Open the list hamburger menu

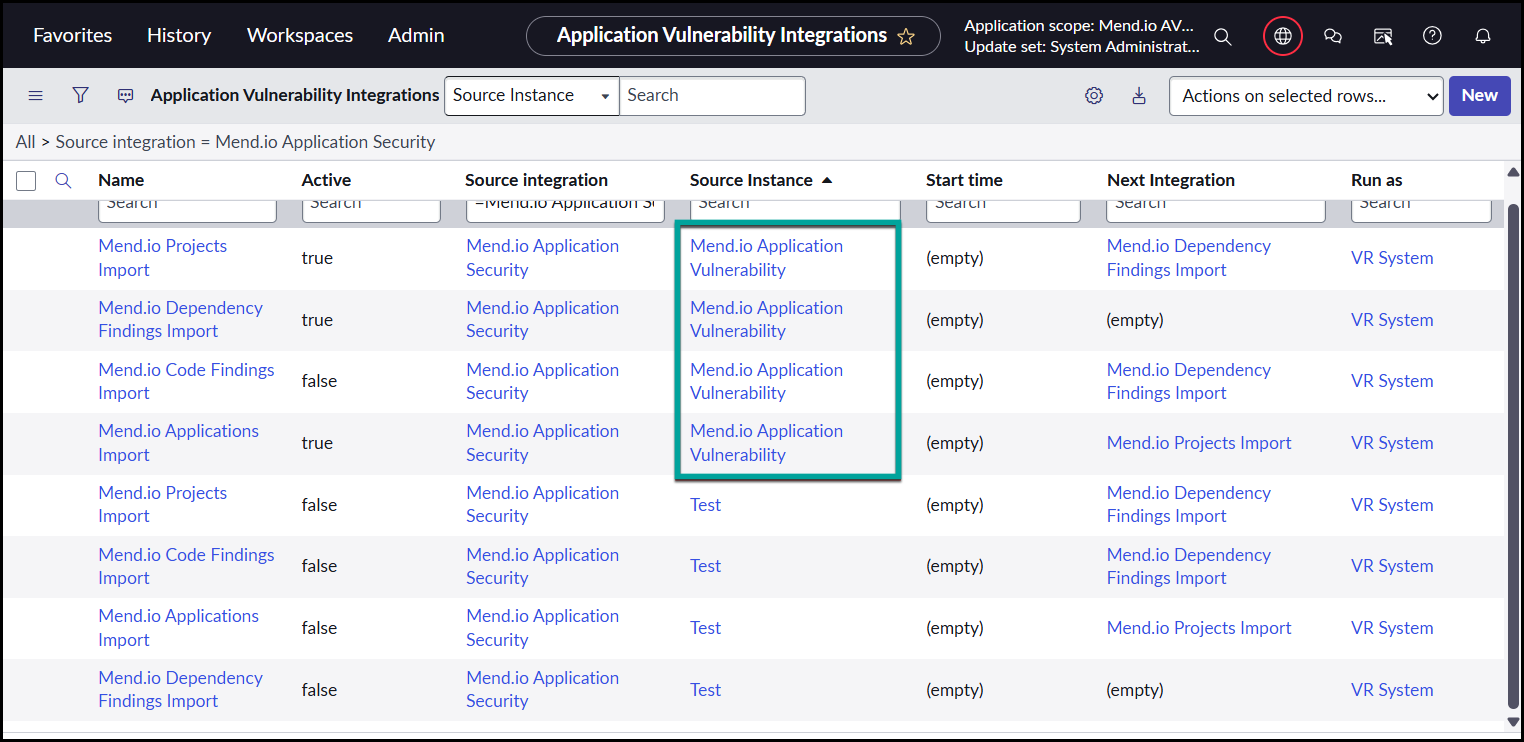coord(36,95)
